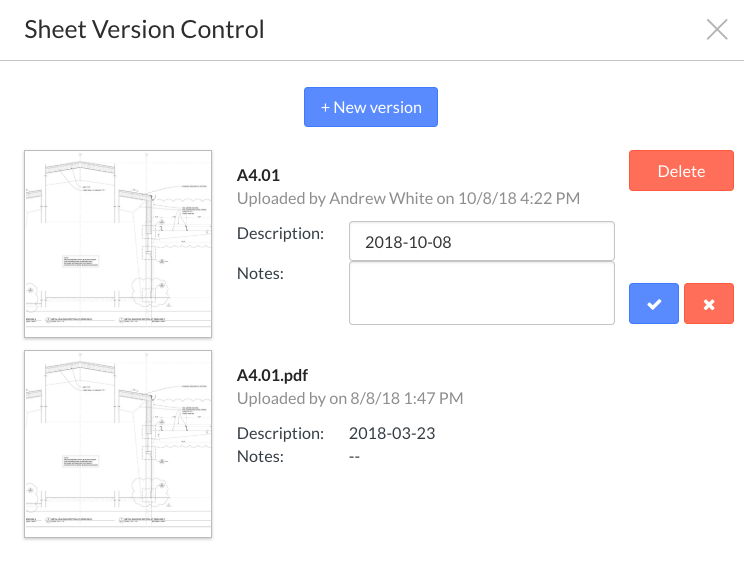Viewport: 744px width, 573px height.
Task: Click the "--" notes value of A4.01.pdf
Action: (354, 456)
